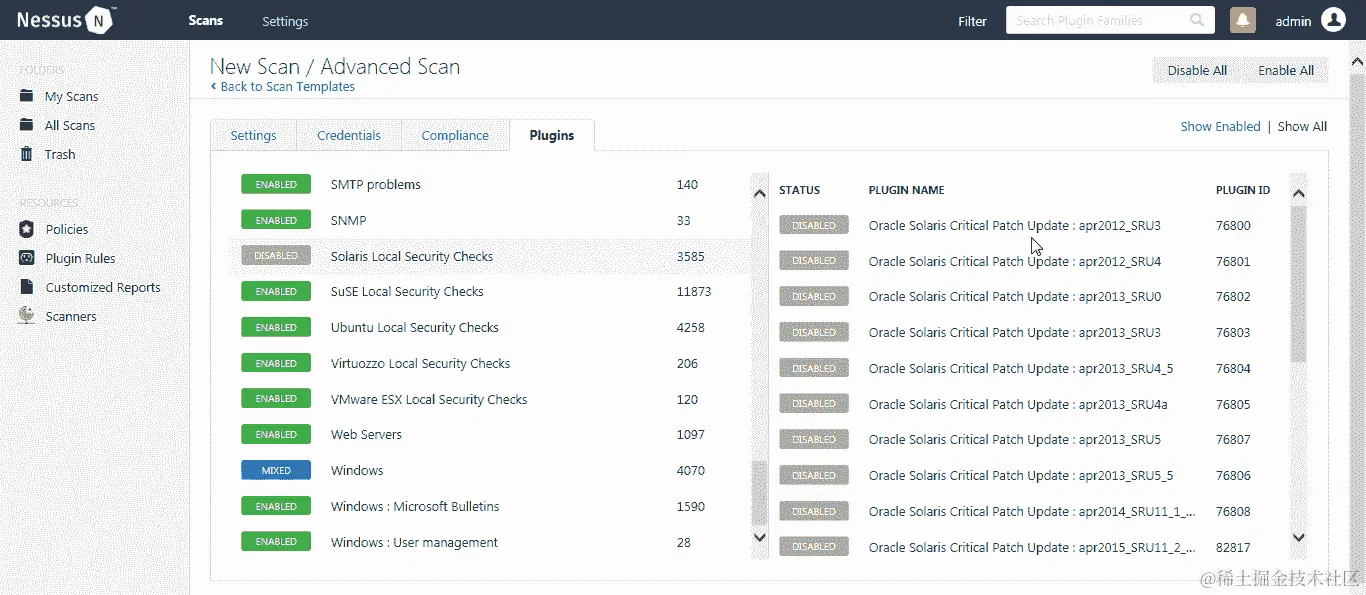
Task: Open the admin user avatar icon
Action: [1333, 20]
